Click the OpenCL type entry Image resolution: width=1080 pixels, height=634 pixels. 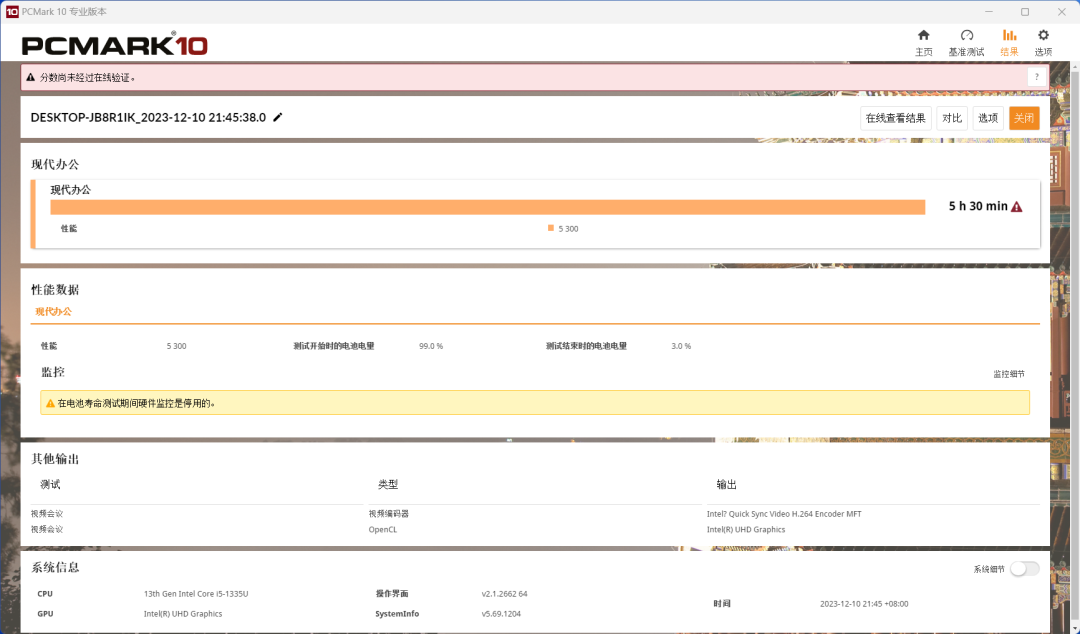(x=382, y=529)
